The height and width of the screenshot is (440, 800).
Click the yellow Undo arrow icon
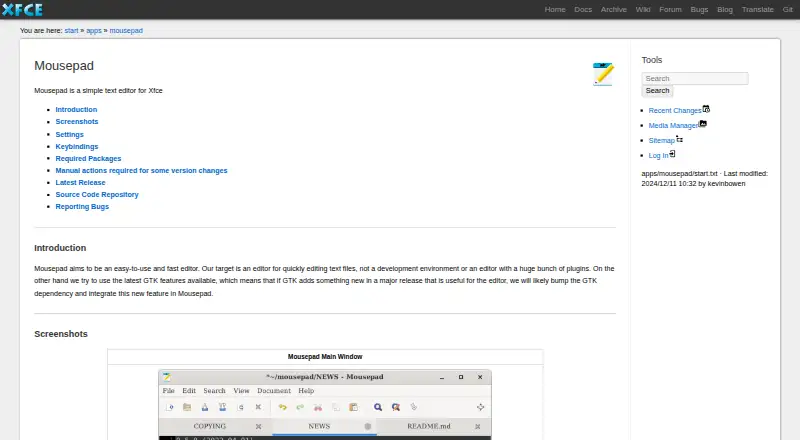(x=282, y=407)
